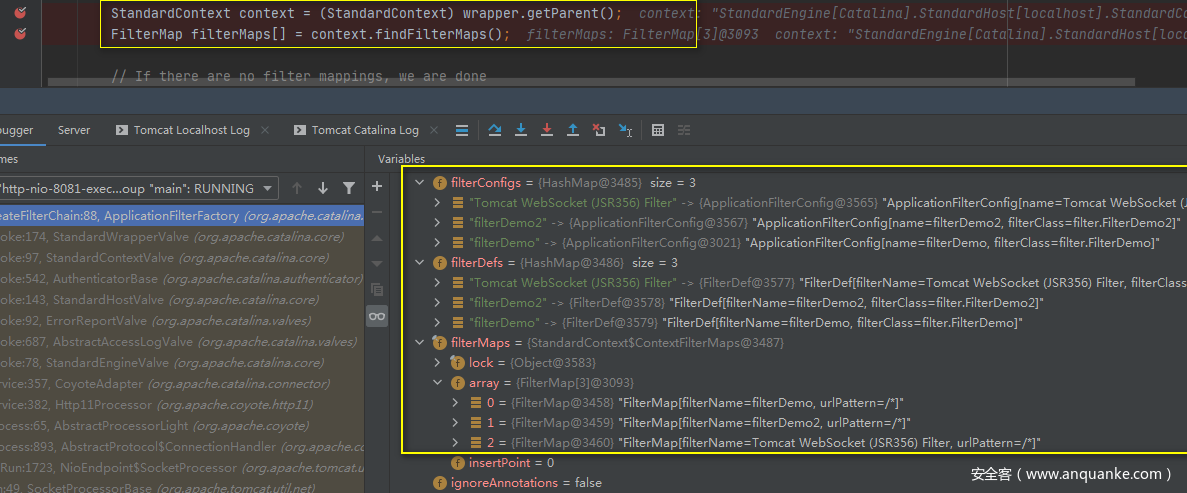Click the Step Out debugger icon
Image resolution: width=1187 pixels, height=493 pixels.
(x=573, y=130)
